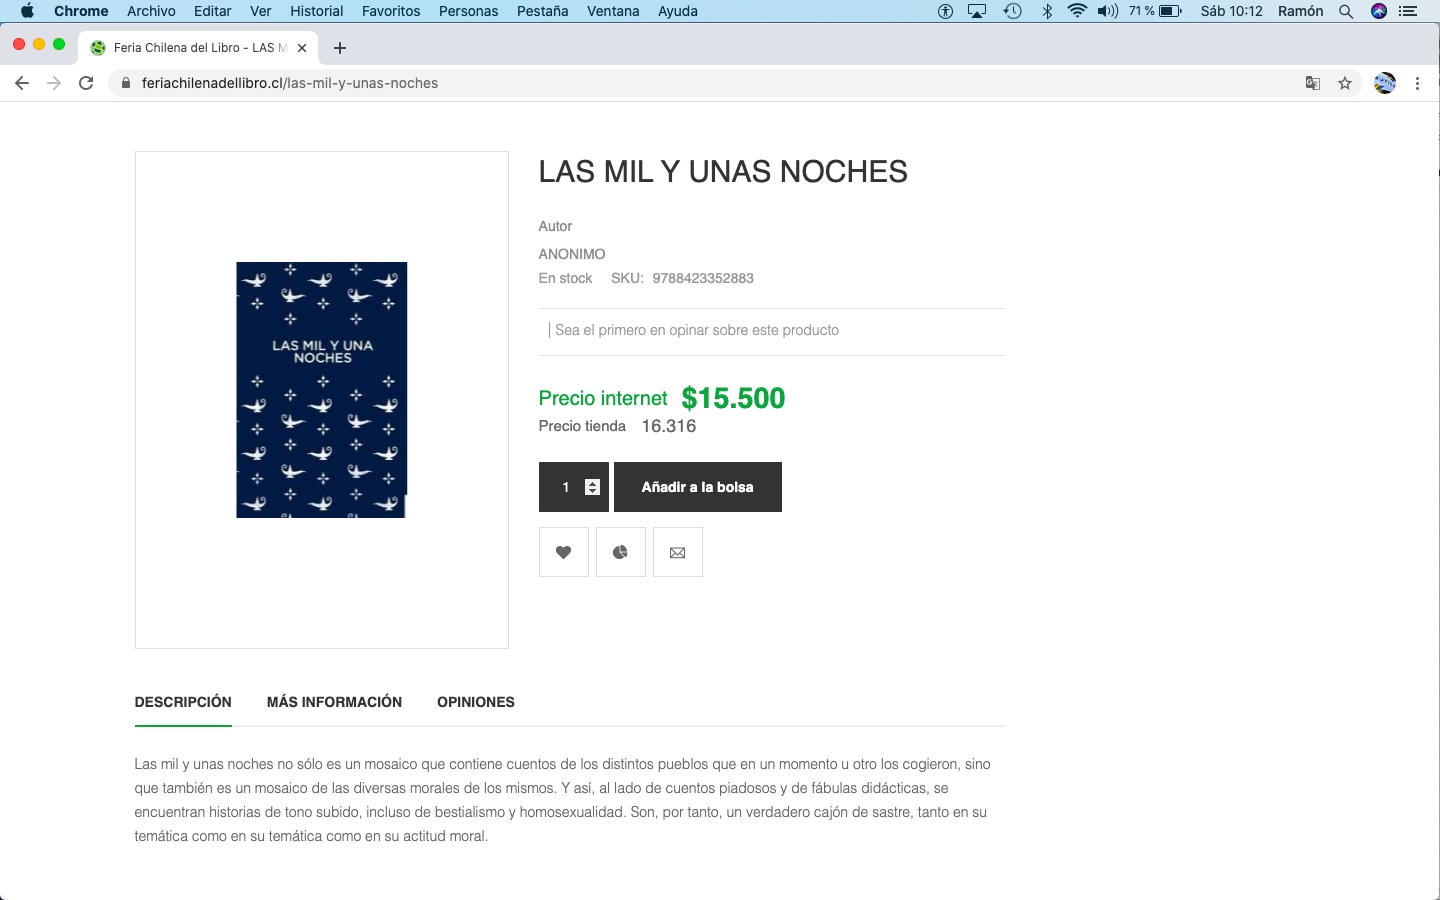Image resolution: width=1440 pixels, height=900 pixels.
Task: Reload the page with refresh icon
Action: [x=86, y=83]
